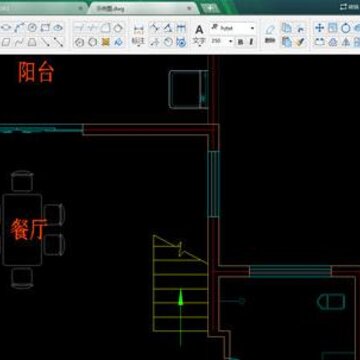Image resolution: width=360 pixels, height=360 pixels.
Task: Select the armchair symbol on the balcony
Action: click(189, 90)
